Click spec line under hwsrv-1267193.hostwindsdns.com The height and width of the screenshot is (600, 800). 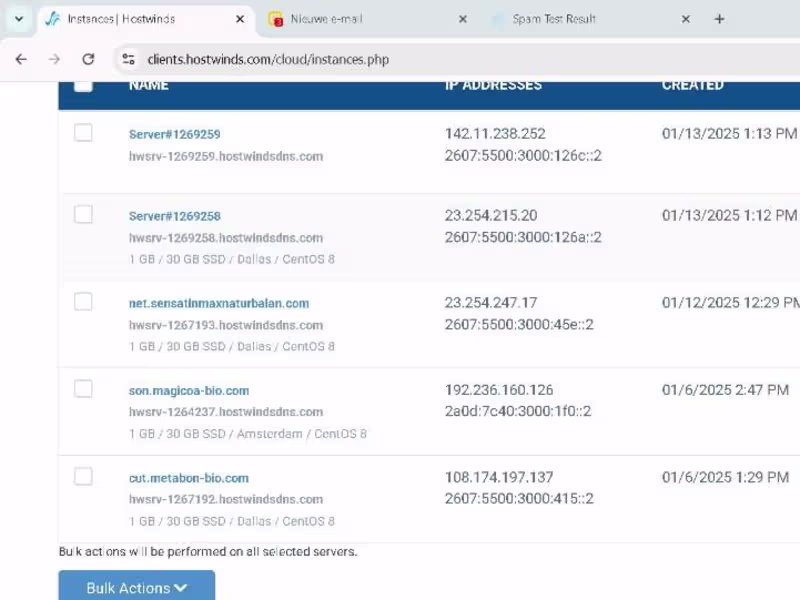click(x=232, y=346)
